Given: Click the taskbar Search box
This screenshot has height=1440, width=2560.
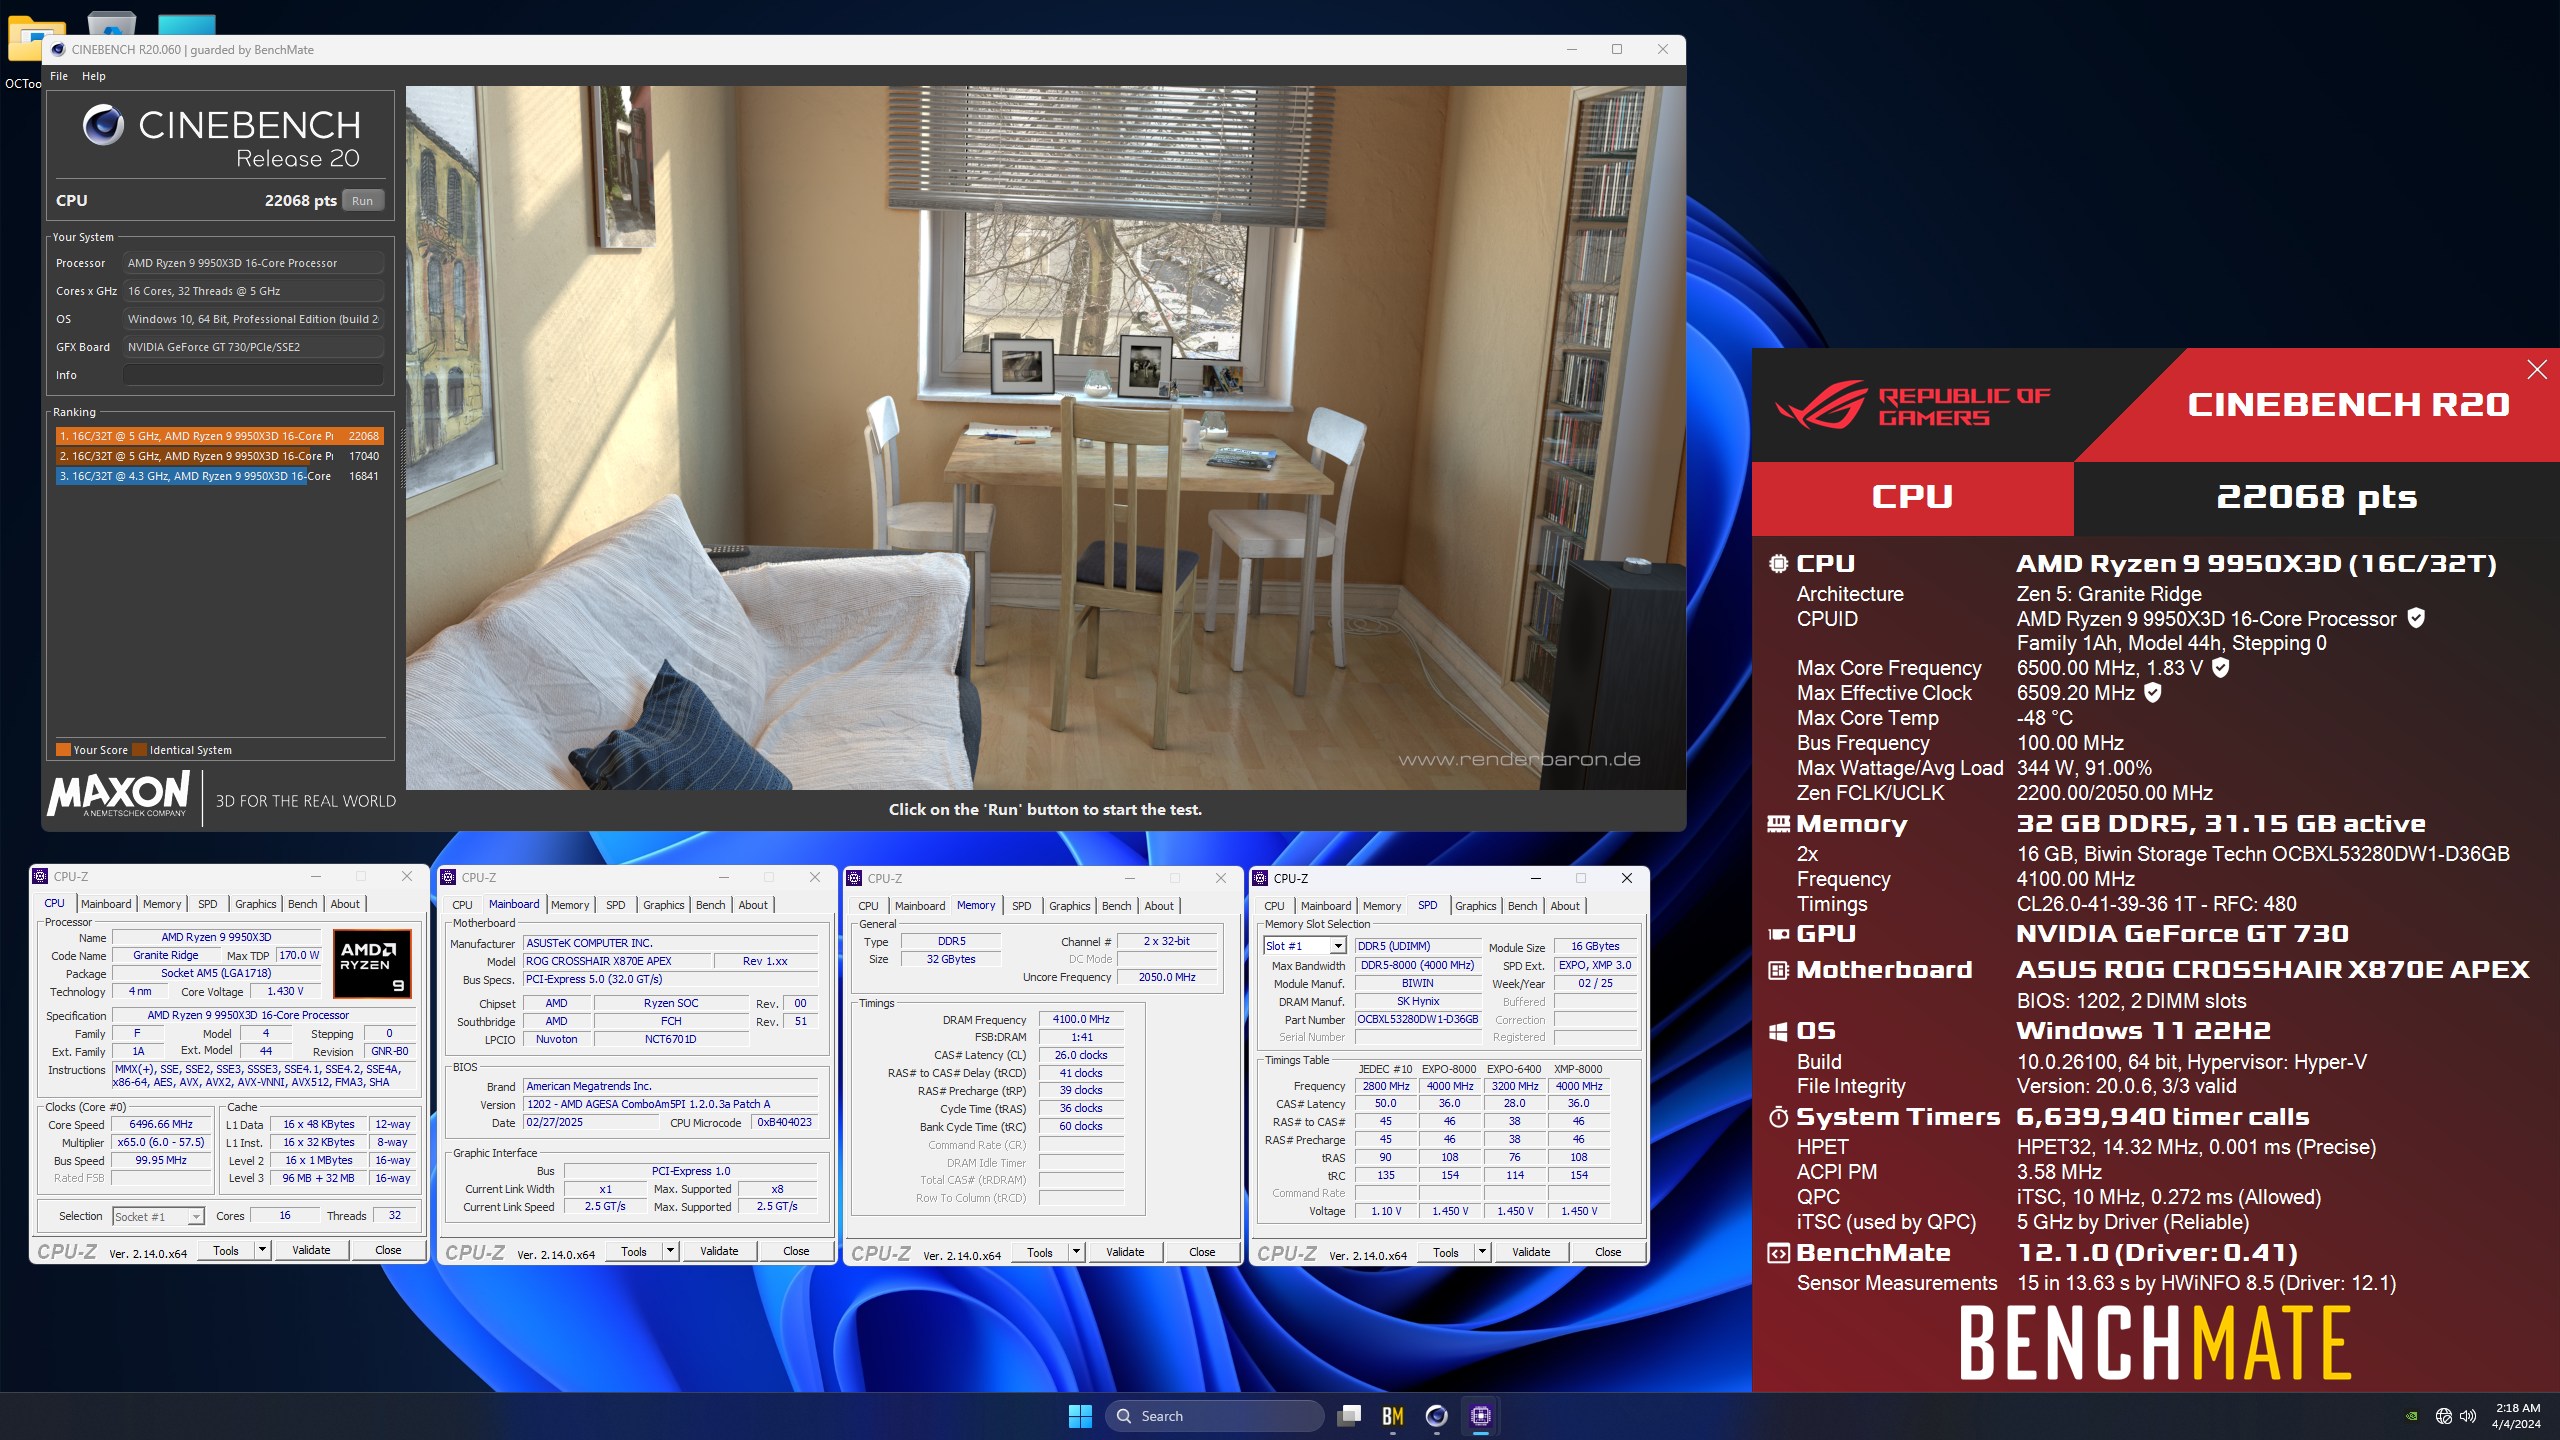Looking at the screenshot, I should click(x=1215, y=1416).
